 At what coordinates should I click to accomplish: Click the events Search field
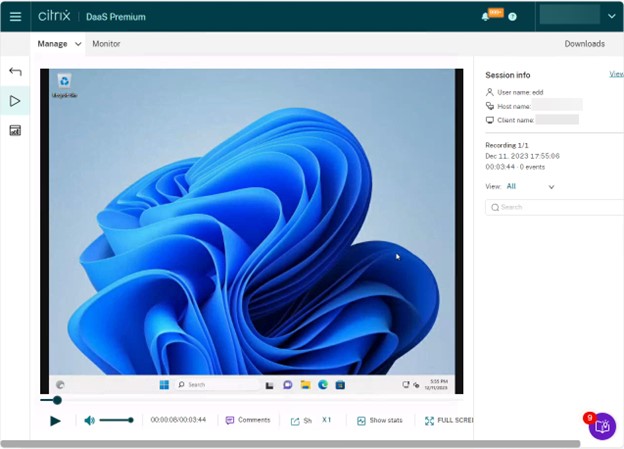pos(554,207)
